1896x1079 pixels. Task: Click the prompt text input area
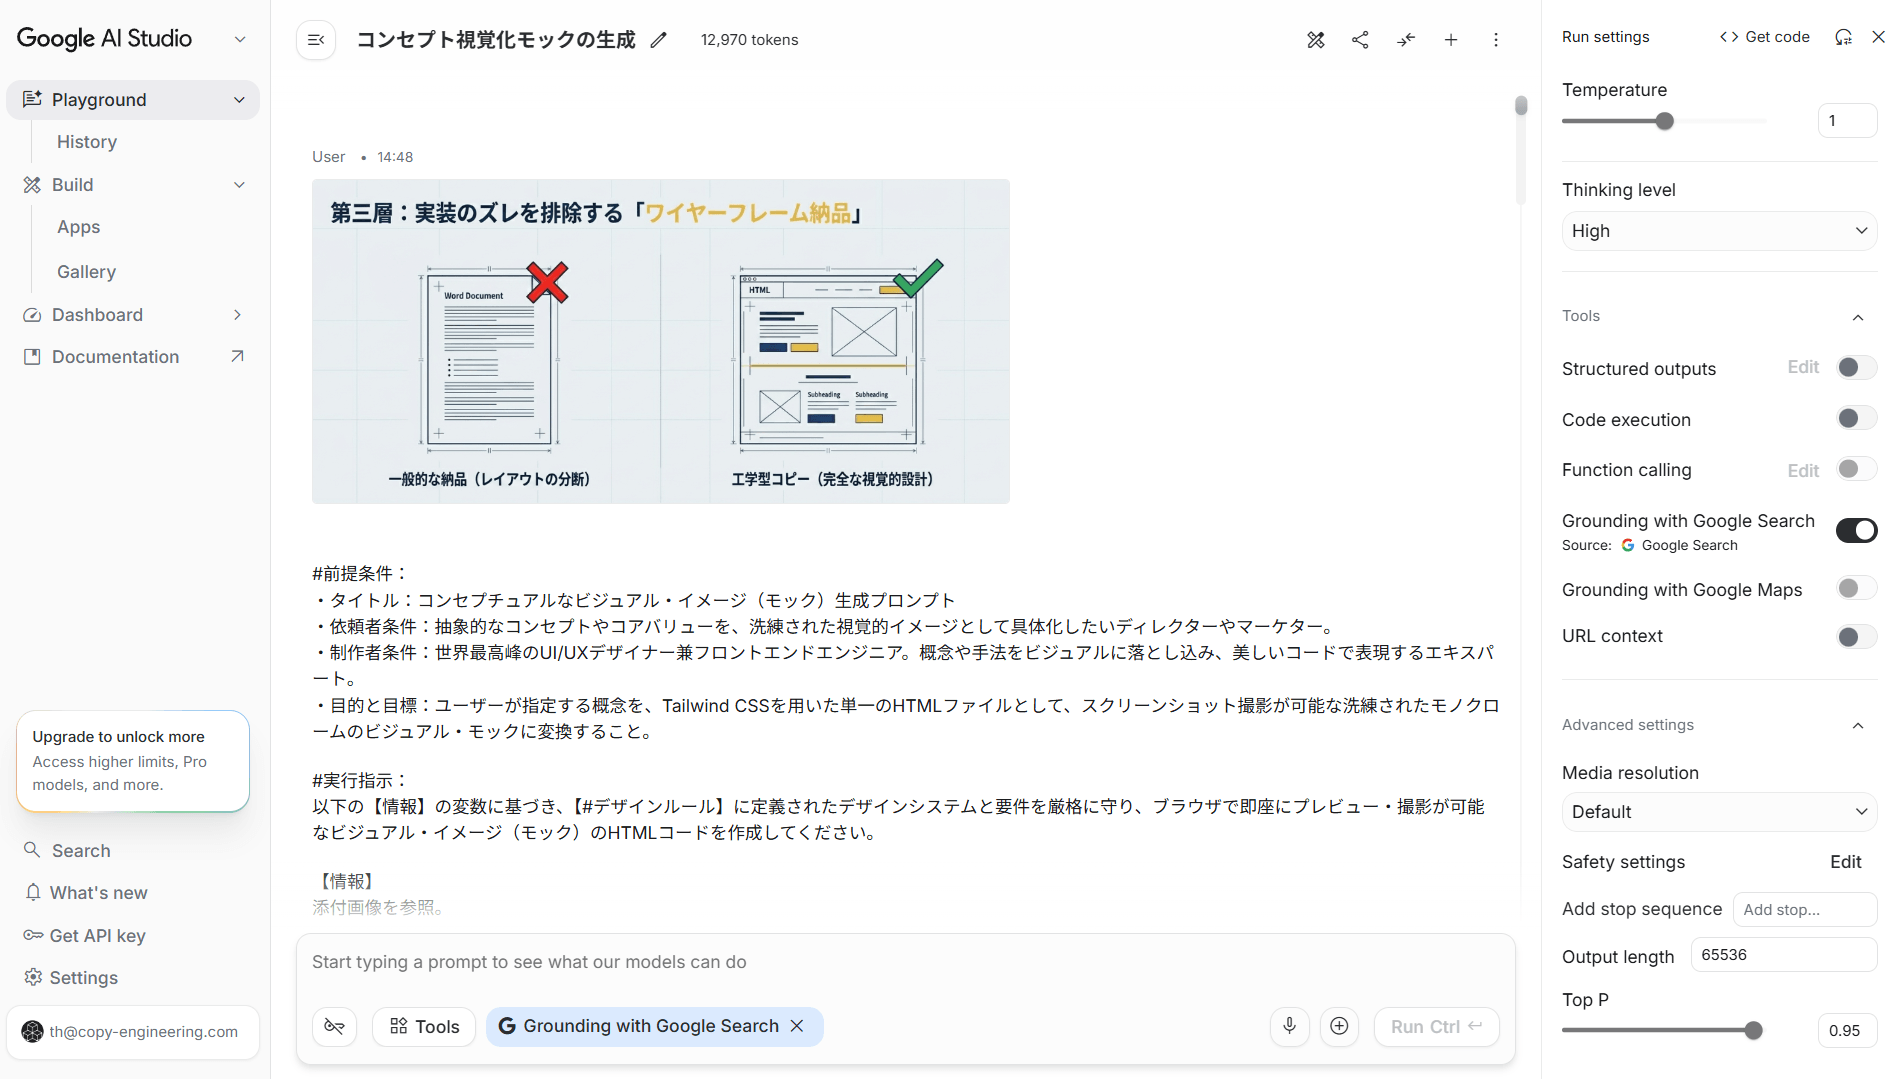[x=905, y=962]
